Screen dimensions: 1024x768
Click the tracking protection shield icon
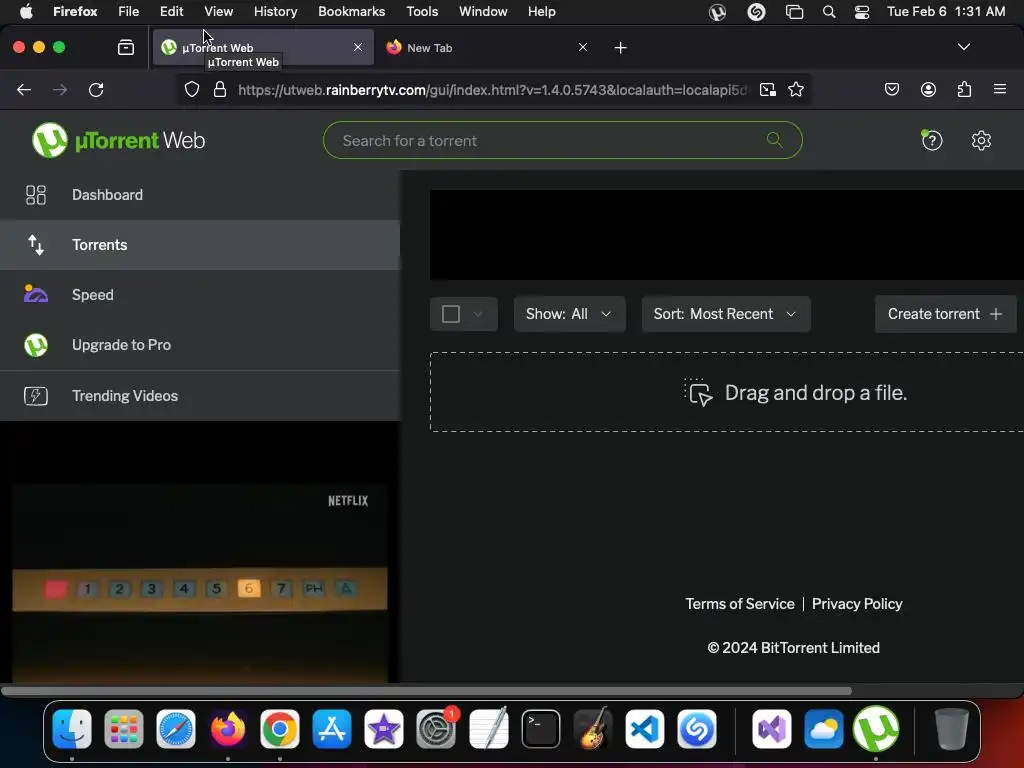(191, 89)
